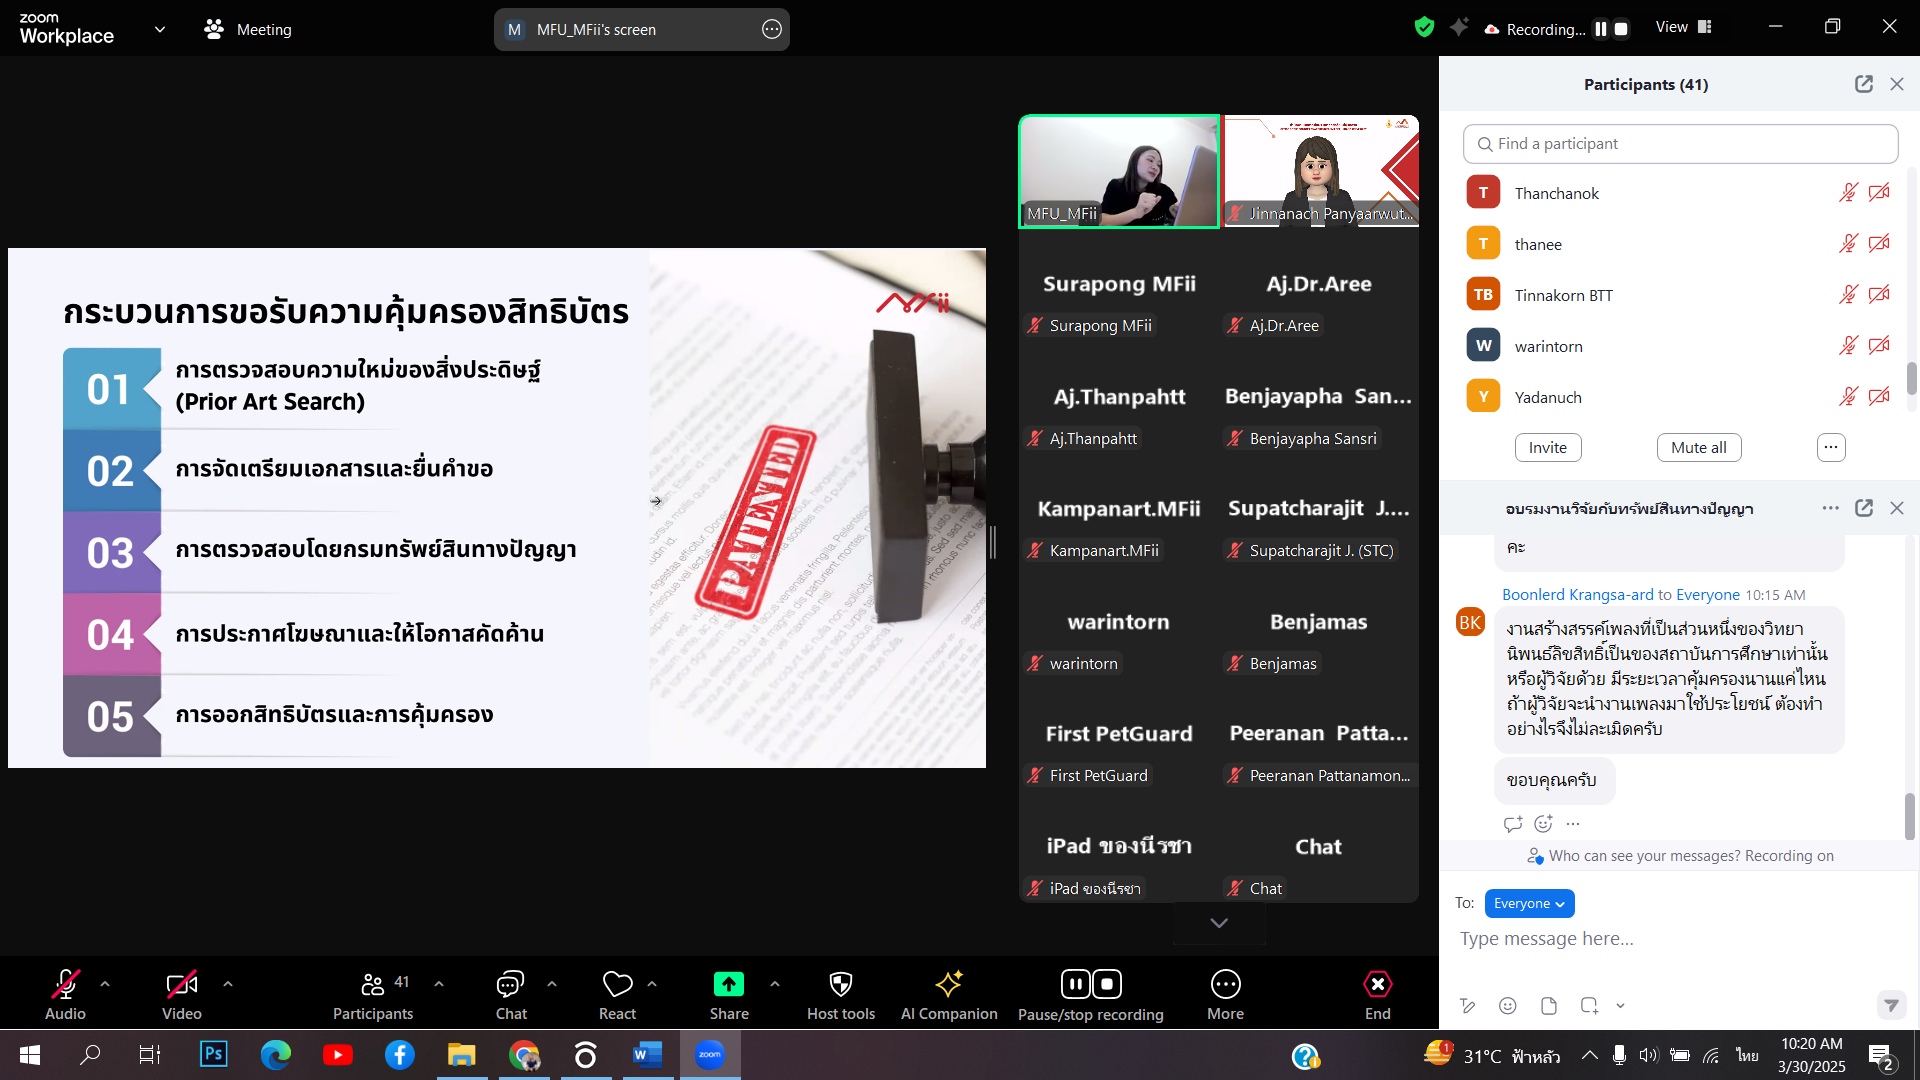The image size is (1920, 1080).
Task: Open the emoji picker in chat
Action: 1508,1006
